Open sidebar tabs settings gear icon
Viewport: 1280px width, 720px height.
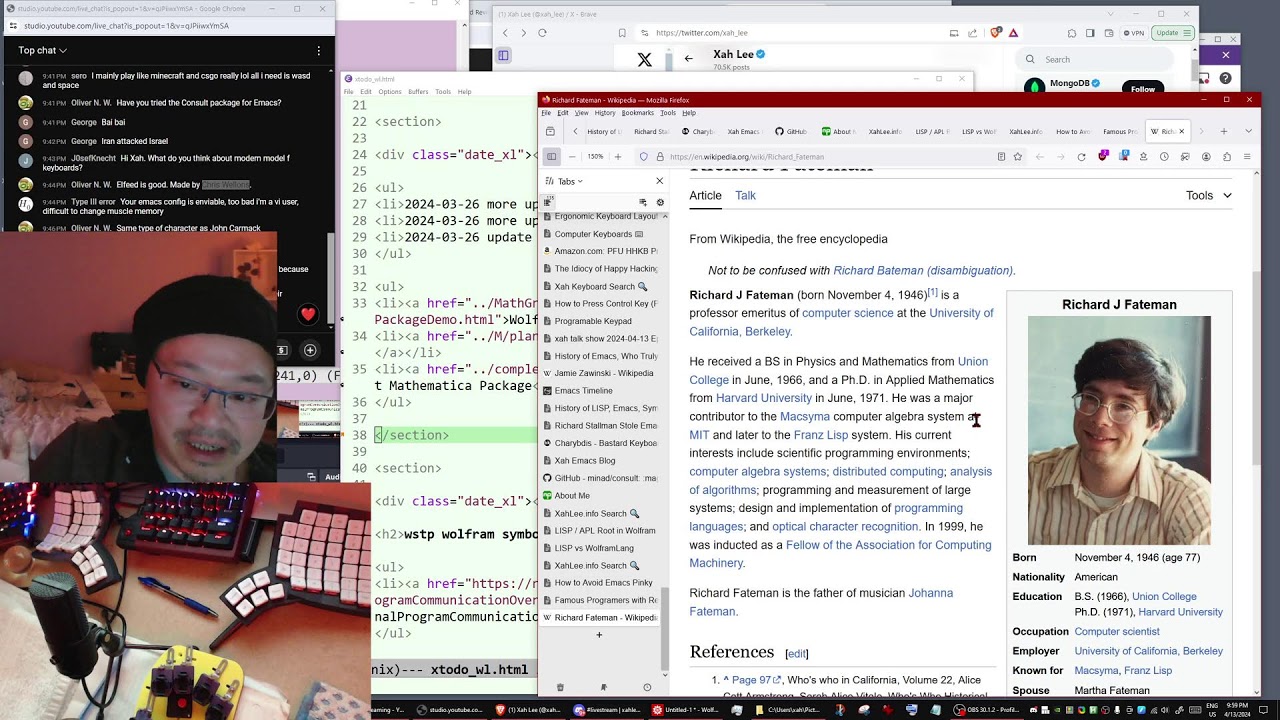coord(660,202)
